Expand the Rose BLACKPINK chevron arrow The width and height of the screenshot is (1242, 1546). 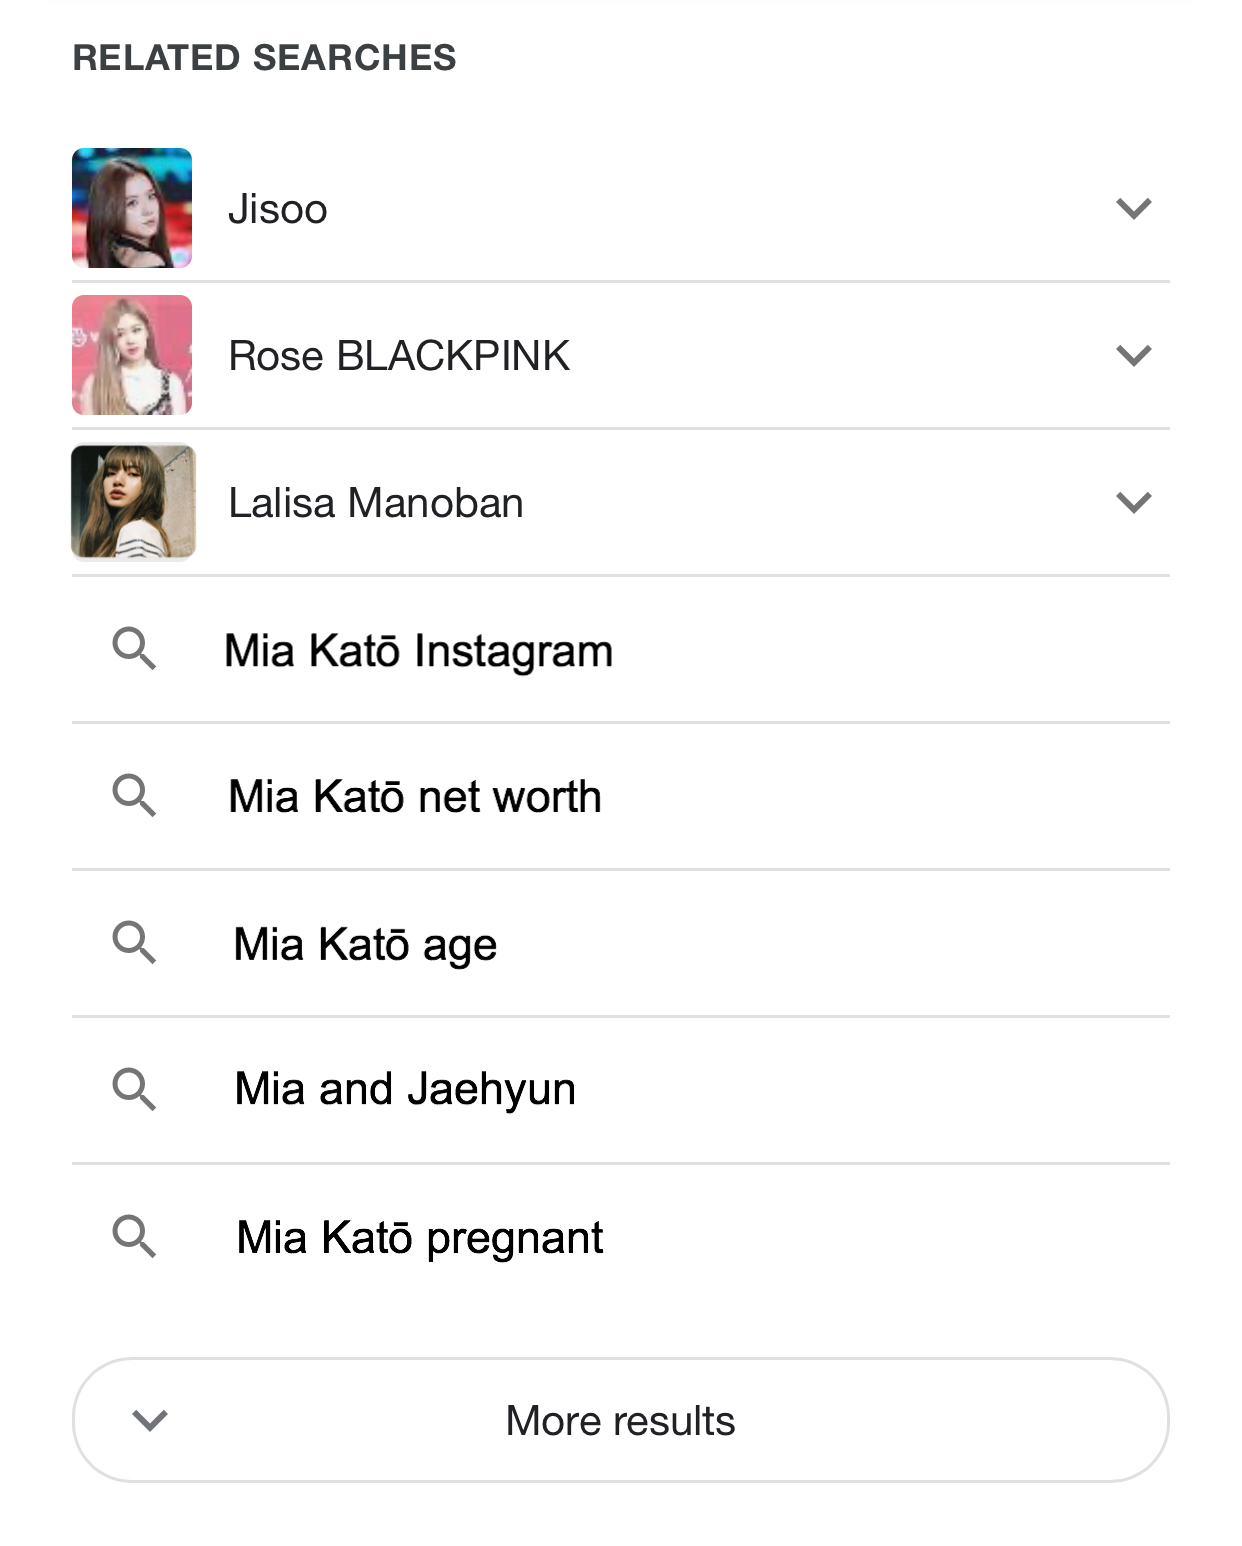pos(1134,356)
